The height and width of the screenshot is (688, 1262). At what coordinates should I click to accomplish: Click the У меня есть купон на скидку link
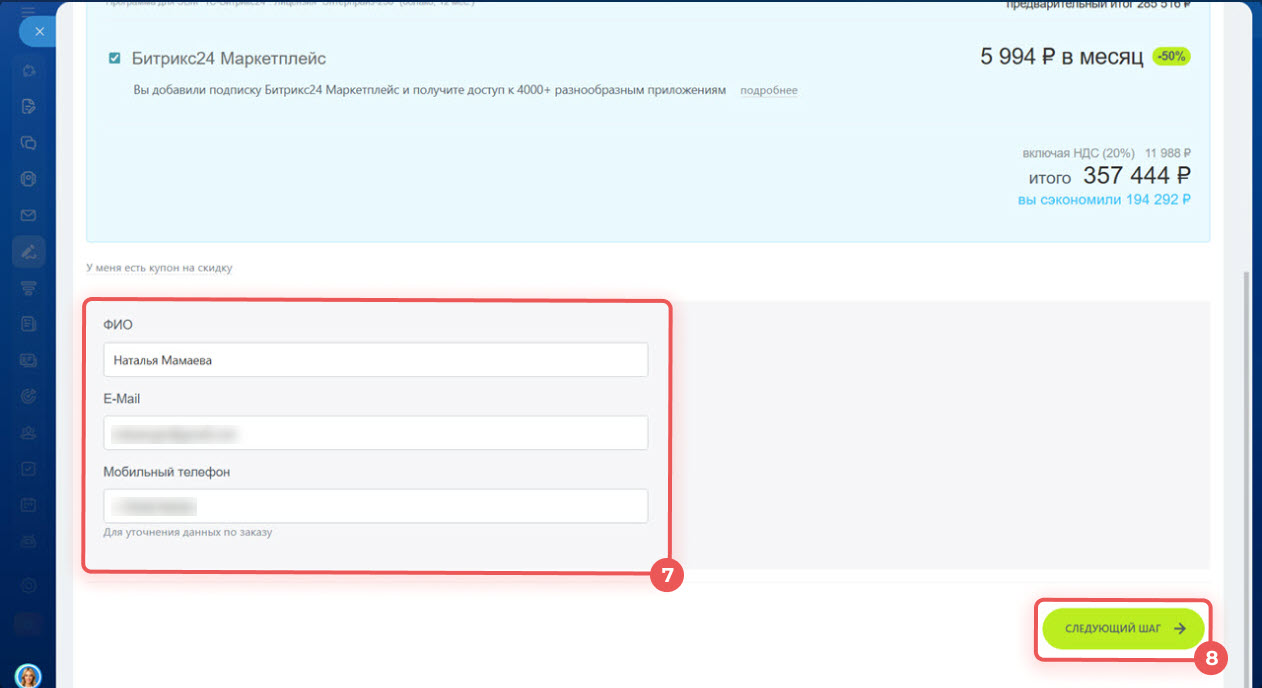click(x=160, y=268)
